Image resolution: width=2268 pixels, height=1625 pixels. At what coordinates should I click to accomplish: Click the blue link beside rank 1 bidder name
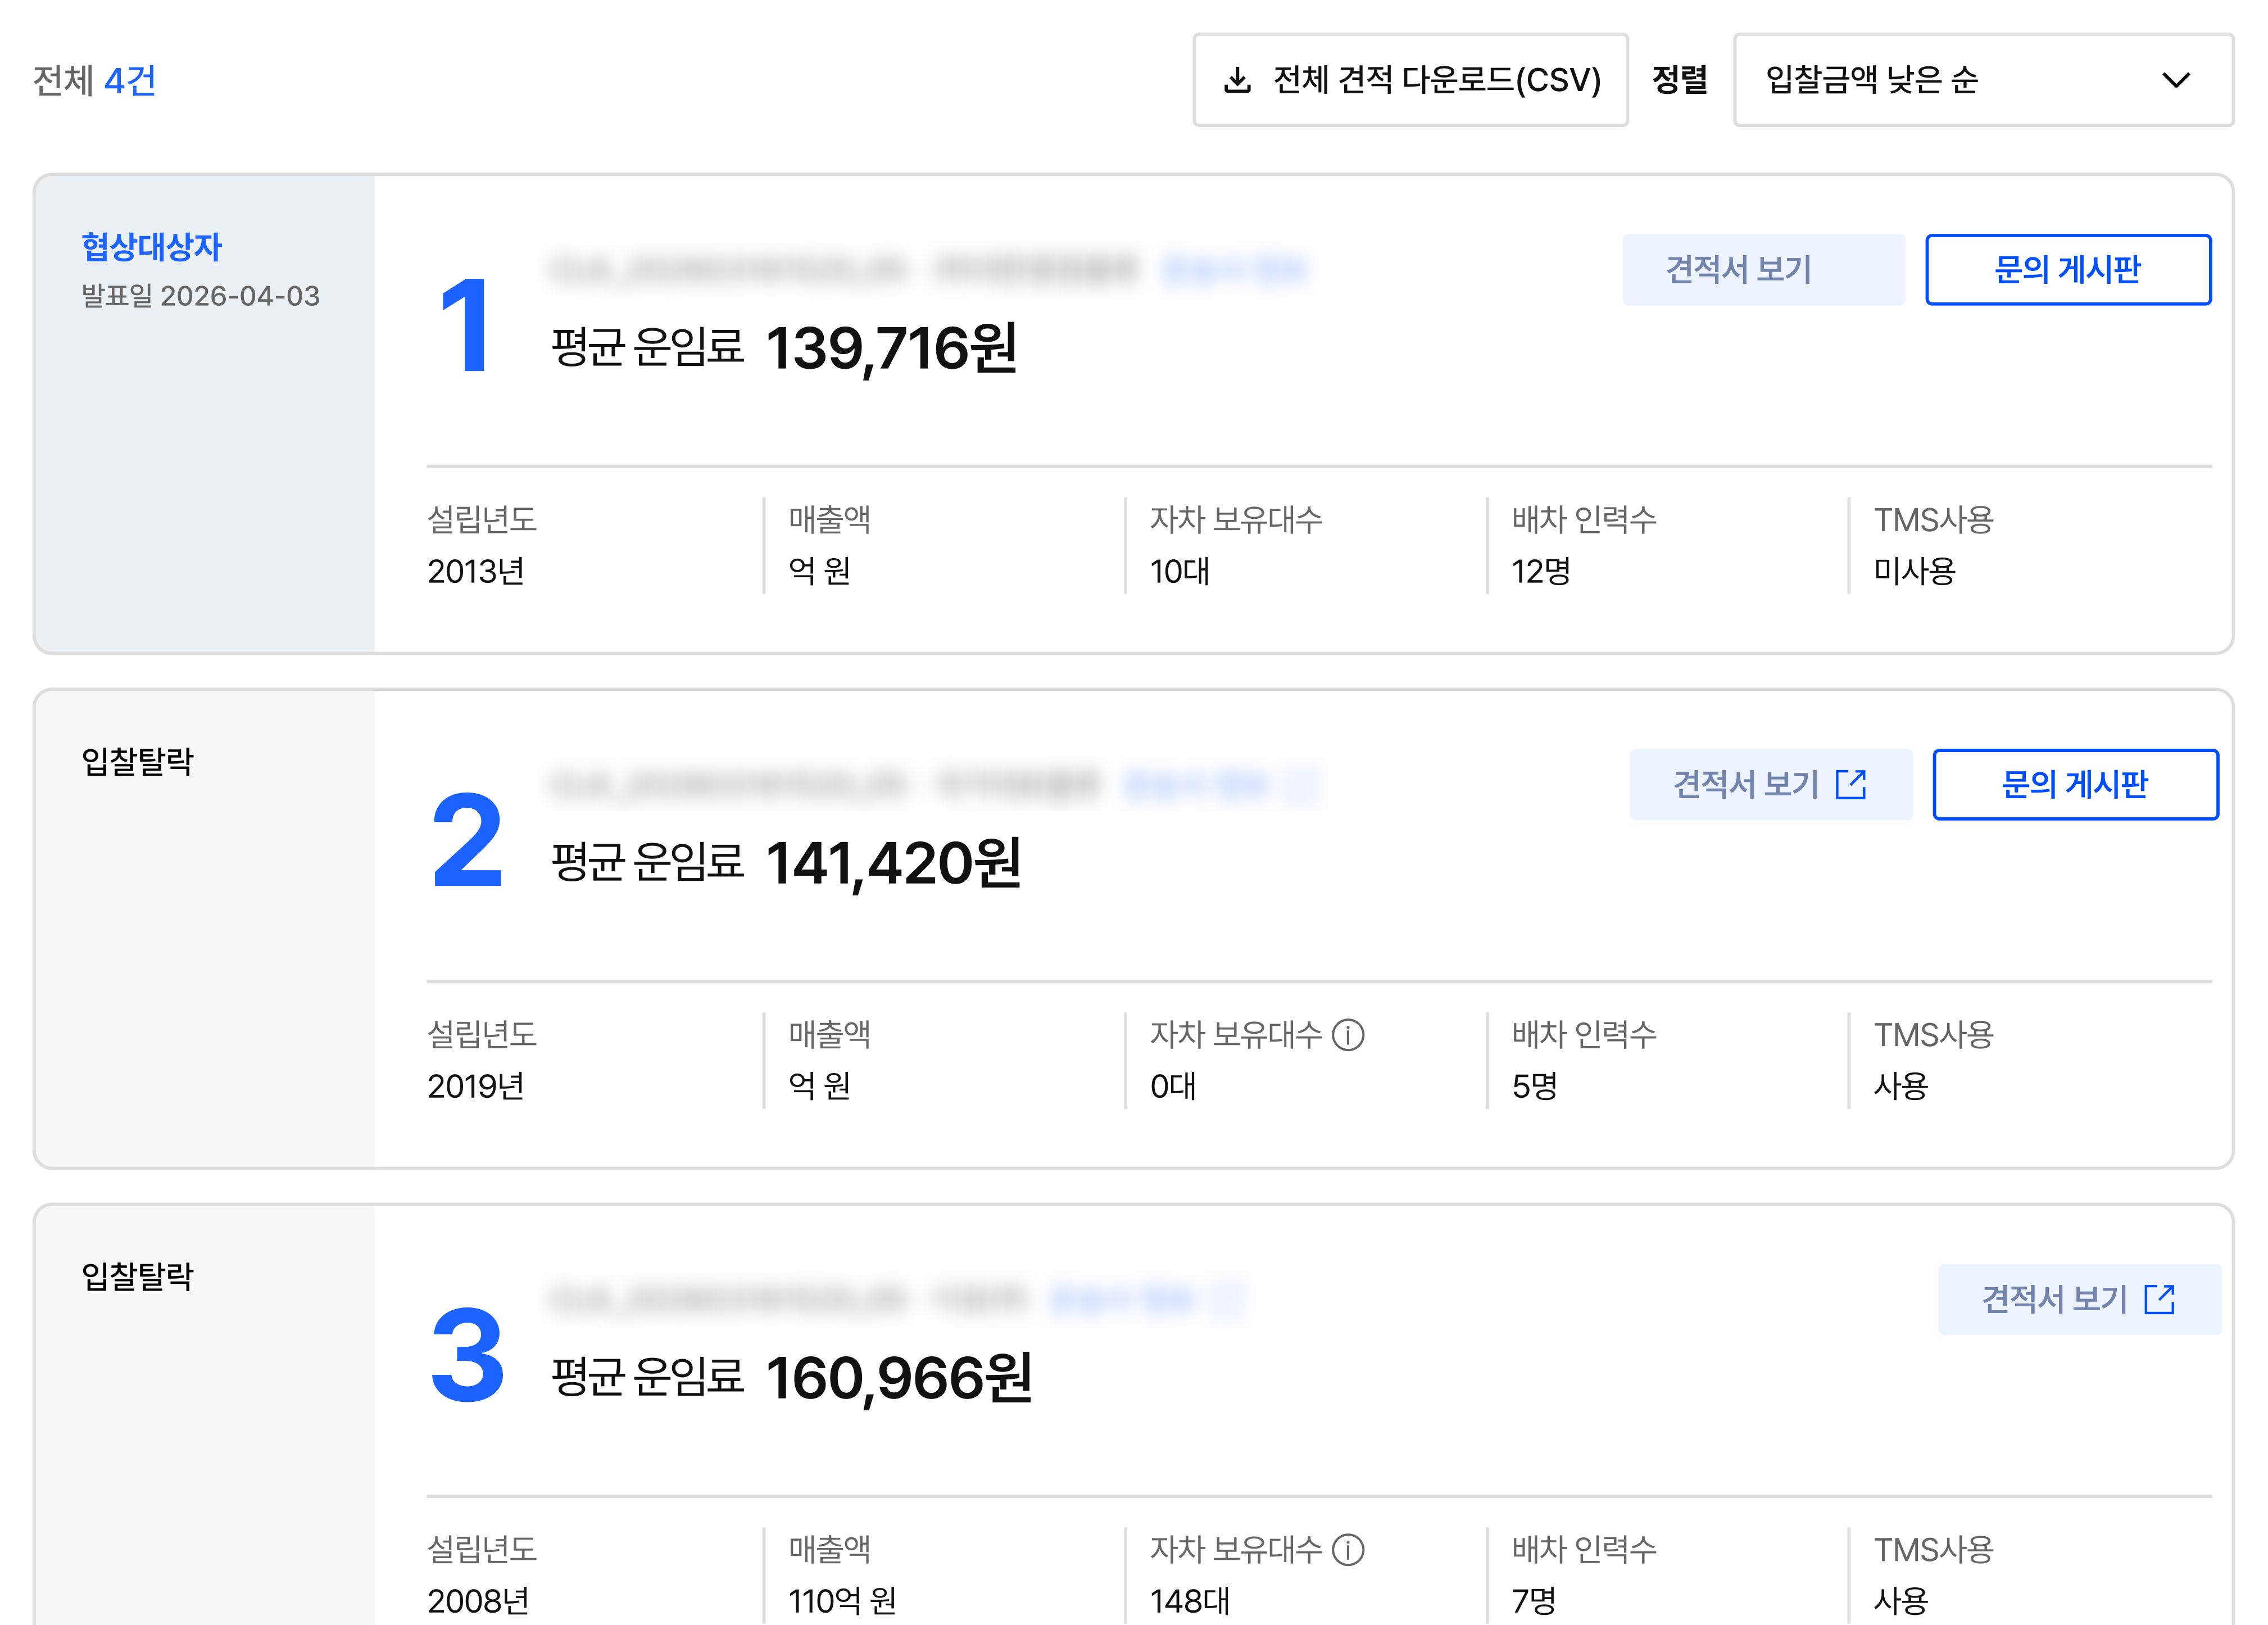pyautogui.click(x=1235, y=270)
